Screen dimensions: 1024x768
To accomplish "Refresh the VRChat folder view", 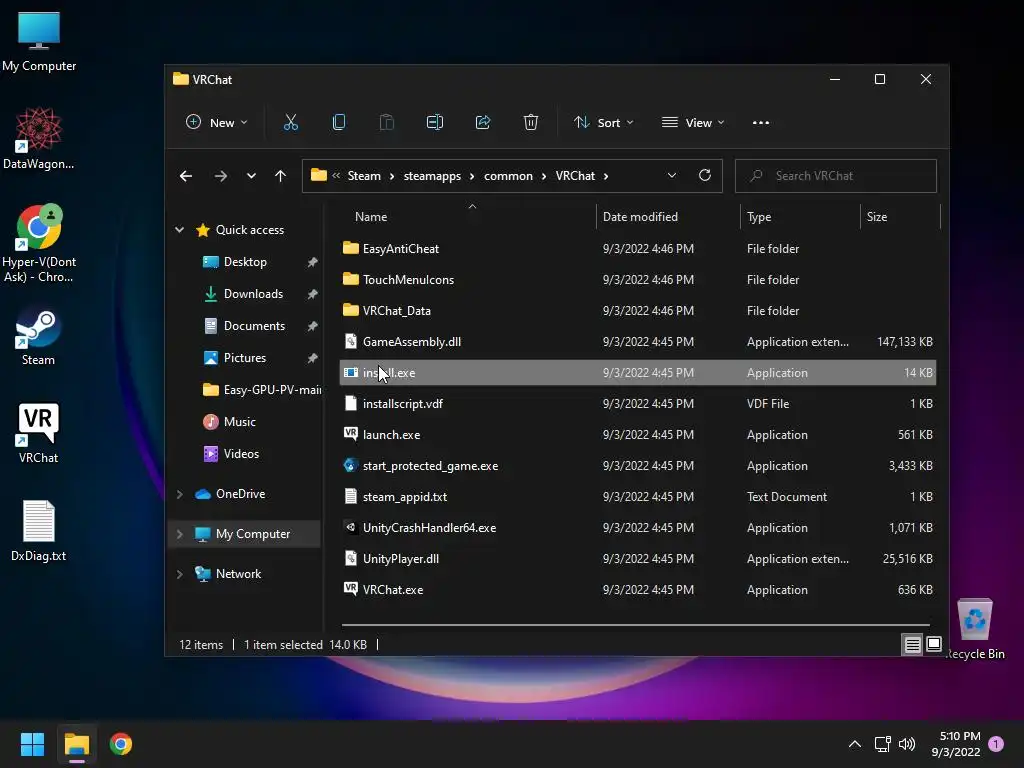I will tap(705, 175).
